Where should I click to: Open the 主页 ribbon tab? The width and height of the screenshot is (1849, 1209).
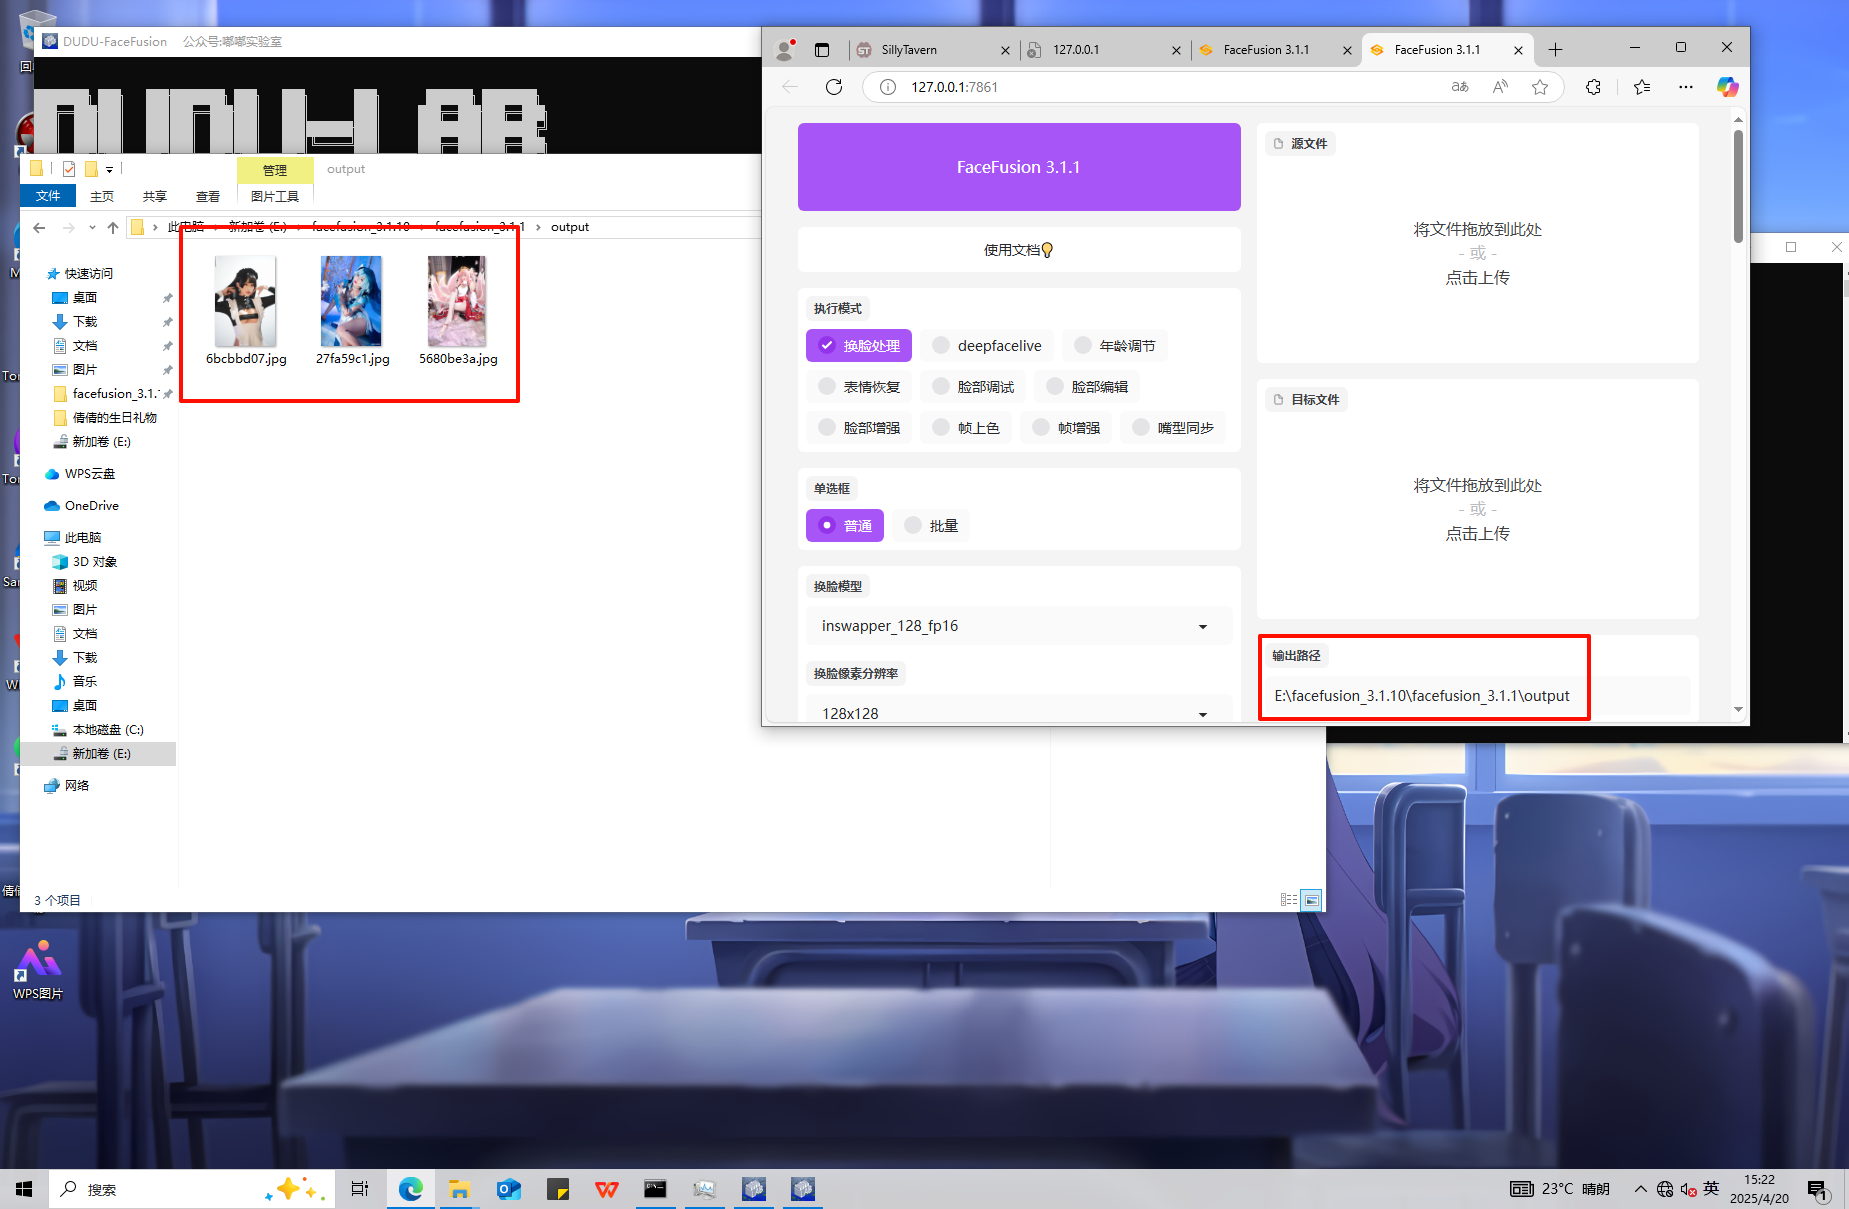point(102,196)
